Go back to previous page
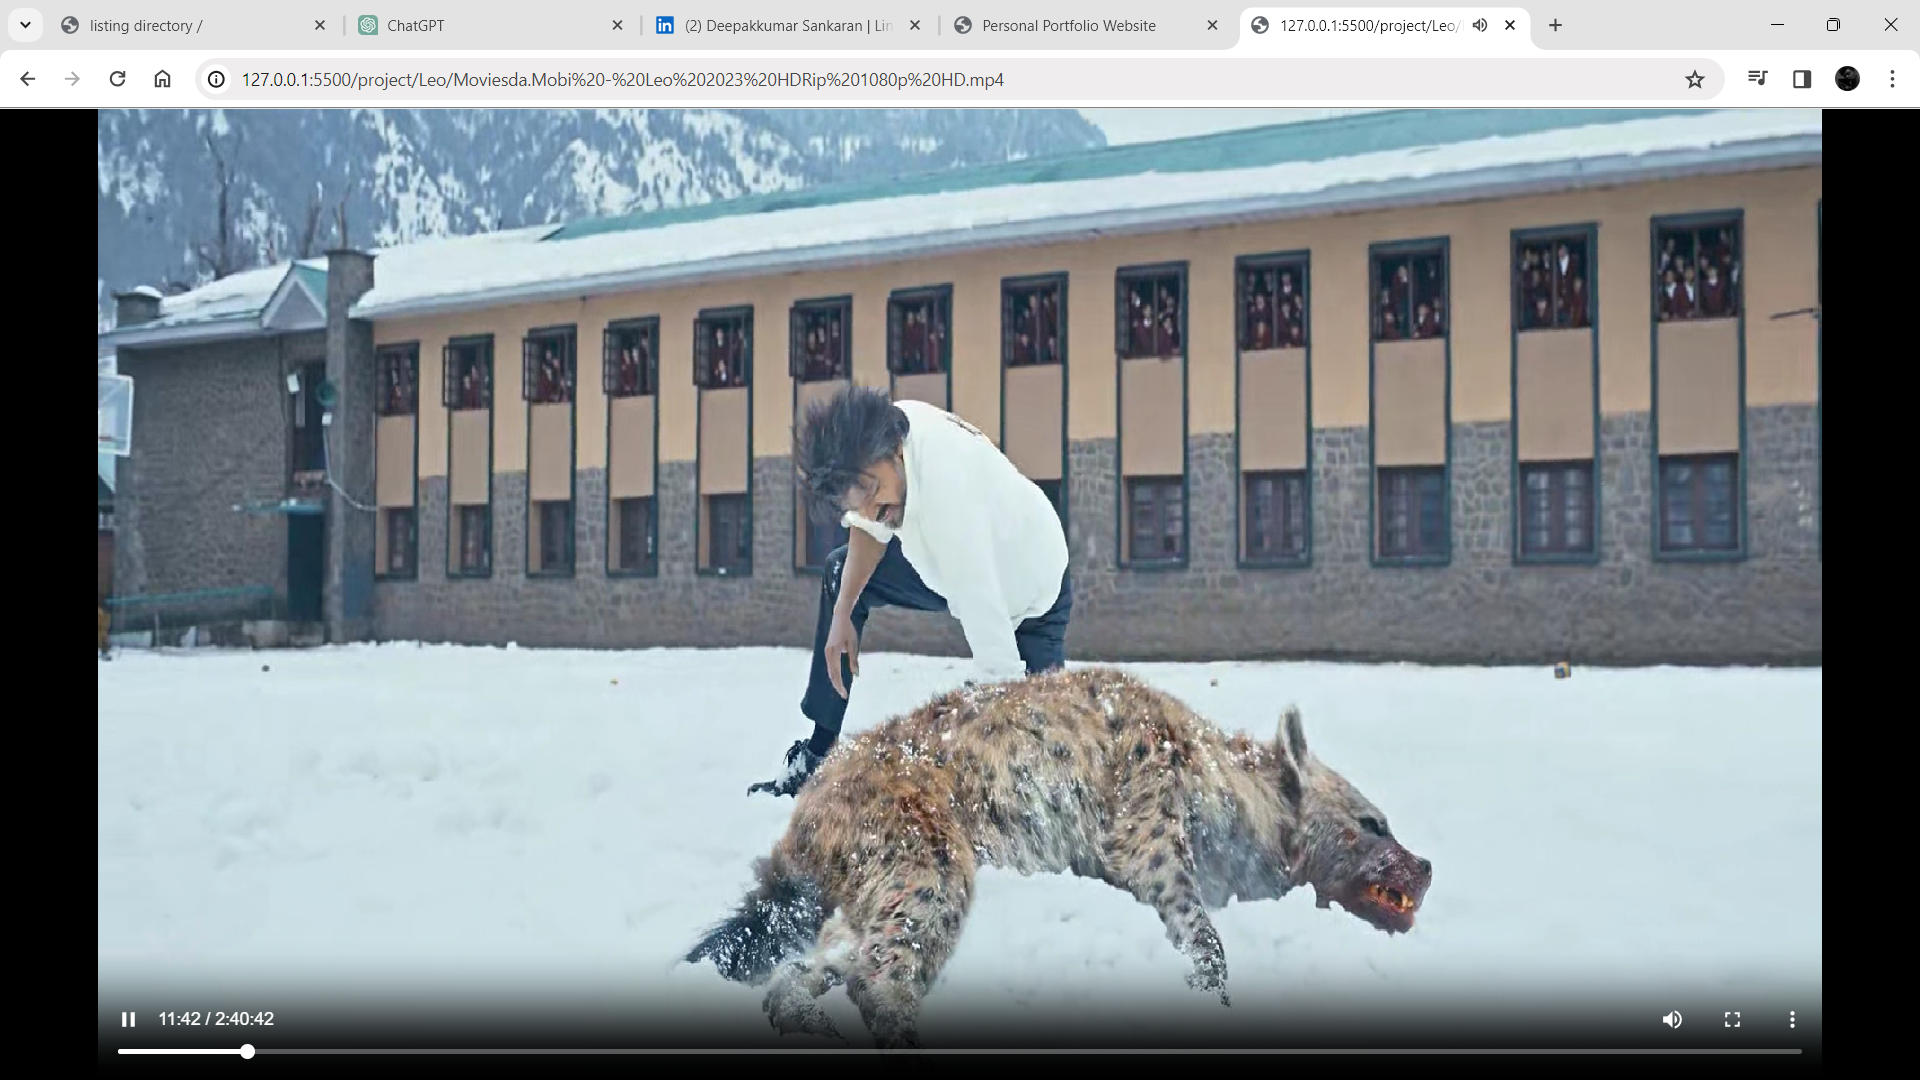1920x1080 pixels. point(27,79)
